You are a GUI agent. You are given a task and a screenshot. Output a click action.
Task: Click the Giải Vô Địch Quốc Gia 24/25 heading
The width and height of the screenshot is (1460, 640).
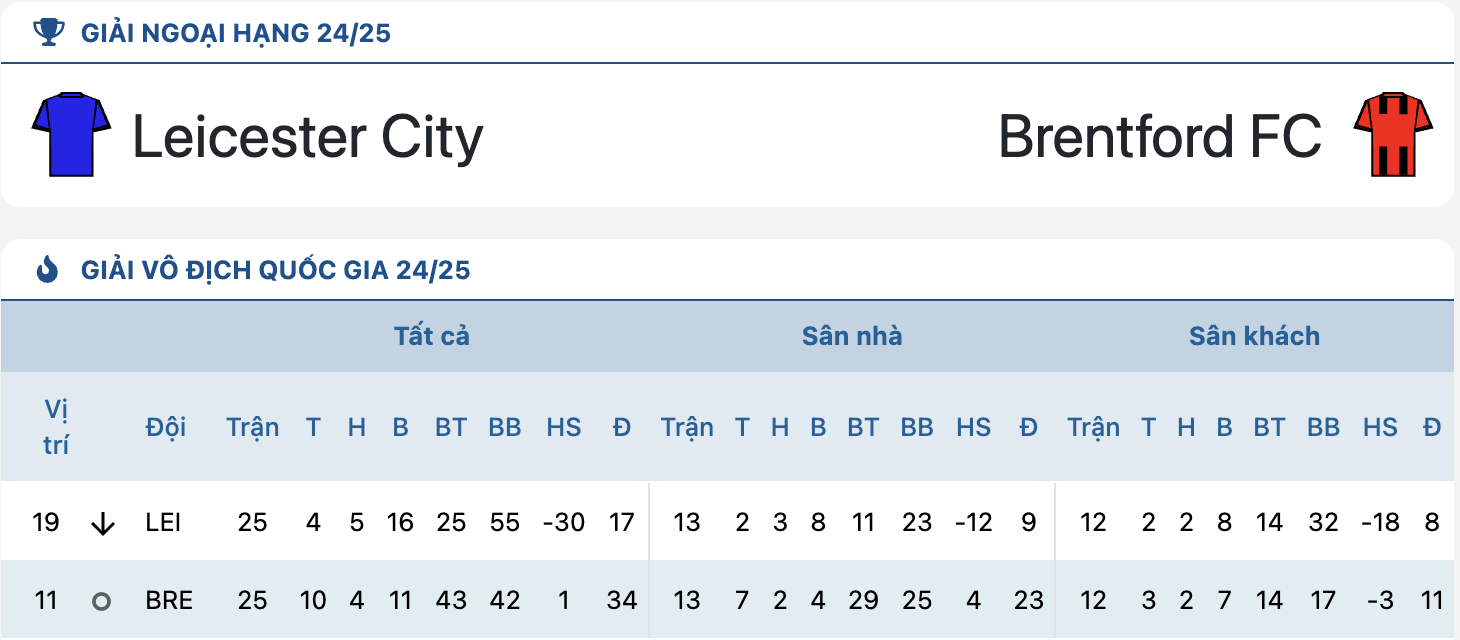pos(276,270)
